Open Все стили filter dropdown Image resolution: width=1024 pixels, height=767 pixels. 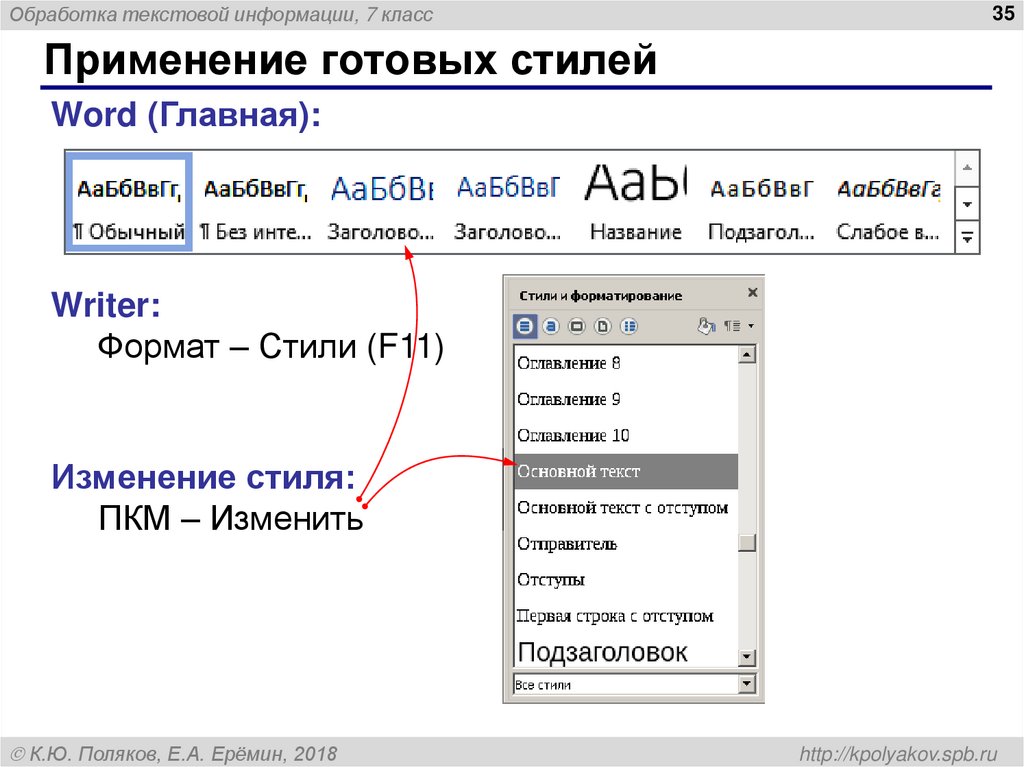746,684
